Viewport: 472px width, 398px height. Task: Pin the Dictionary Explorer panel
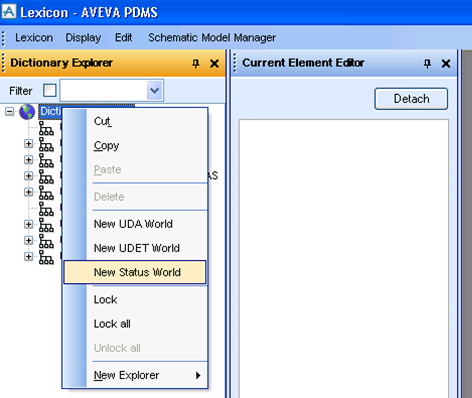(196, 63)
